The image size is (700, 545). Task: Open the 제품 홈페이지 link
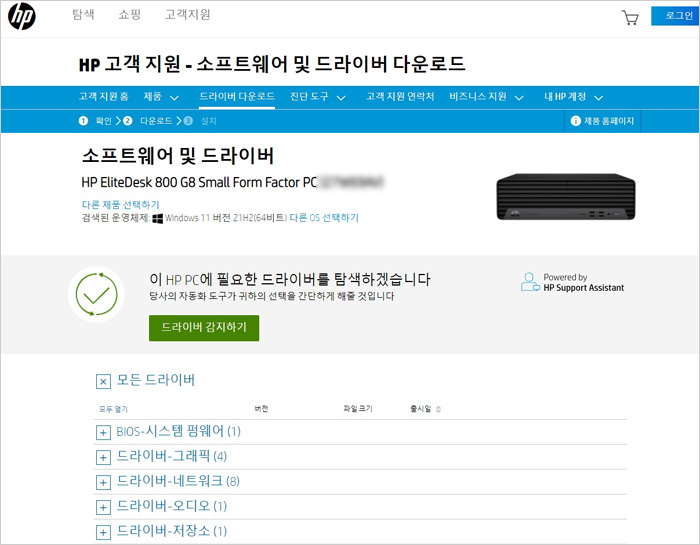(609, 121)
